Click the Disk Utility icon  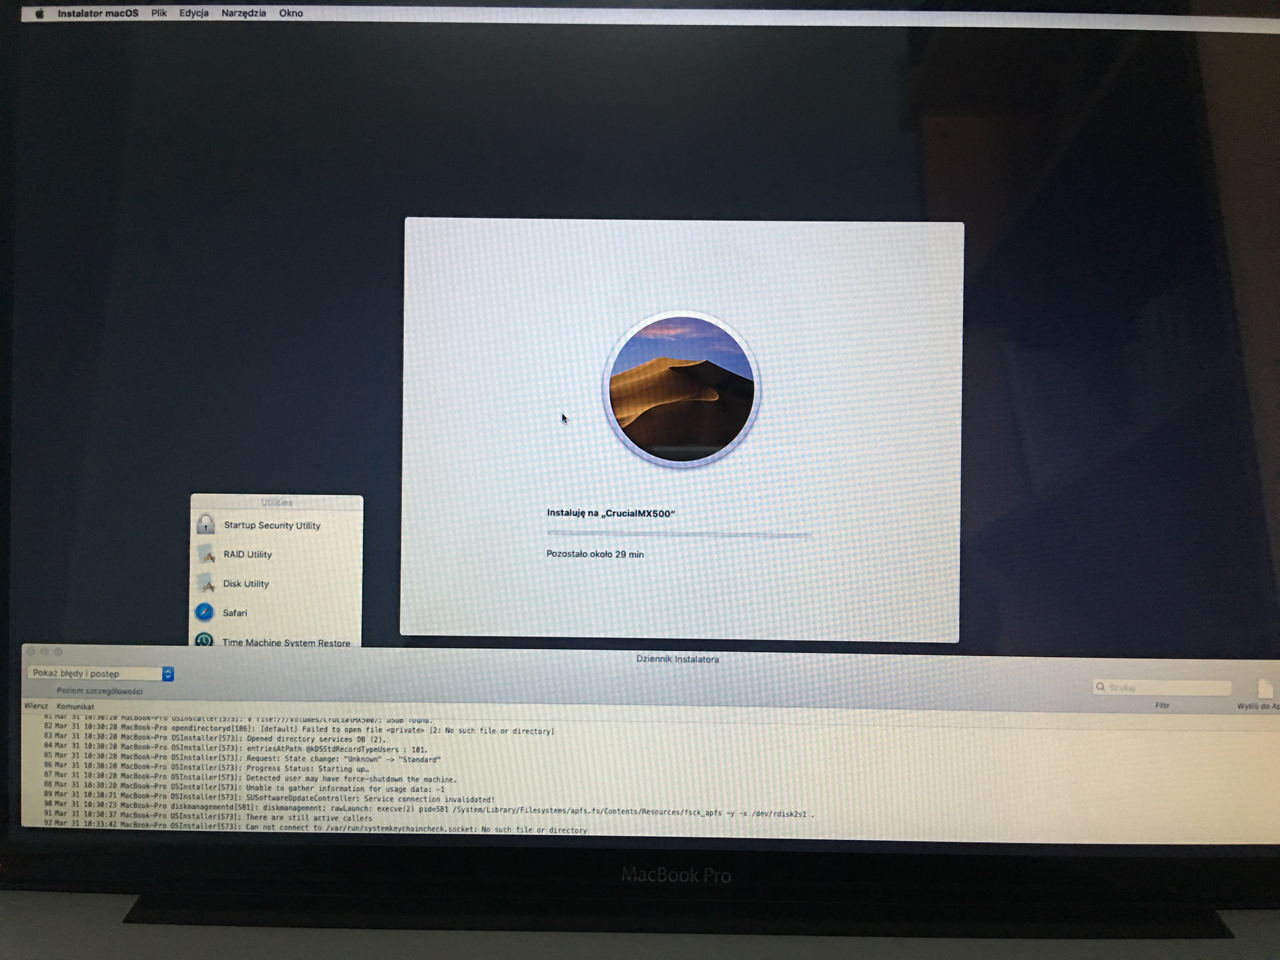[206, 583]
